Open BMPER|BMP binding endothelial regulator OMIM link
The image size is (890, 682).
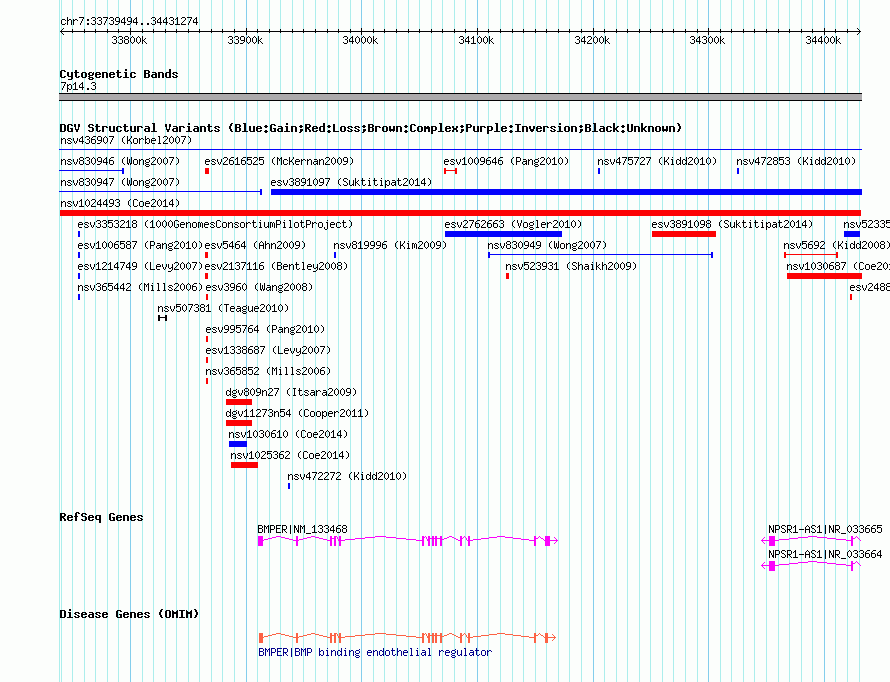coord(375,652)
